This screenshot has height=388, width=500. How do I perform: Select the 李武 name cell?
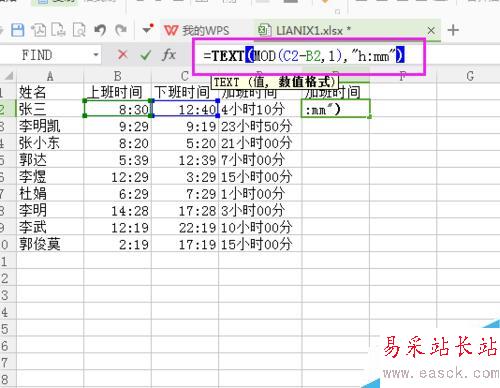(x=50, y=227)
